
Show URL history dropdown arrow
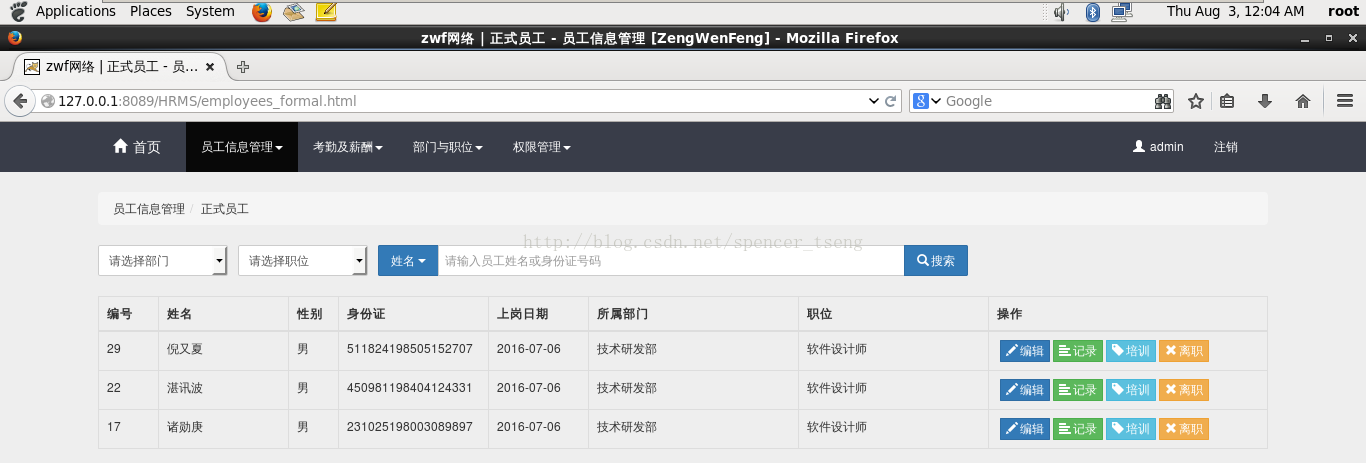(x=874, y=101)
